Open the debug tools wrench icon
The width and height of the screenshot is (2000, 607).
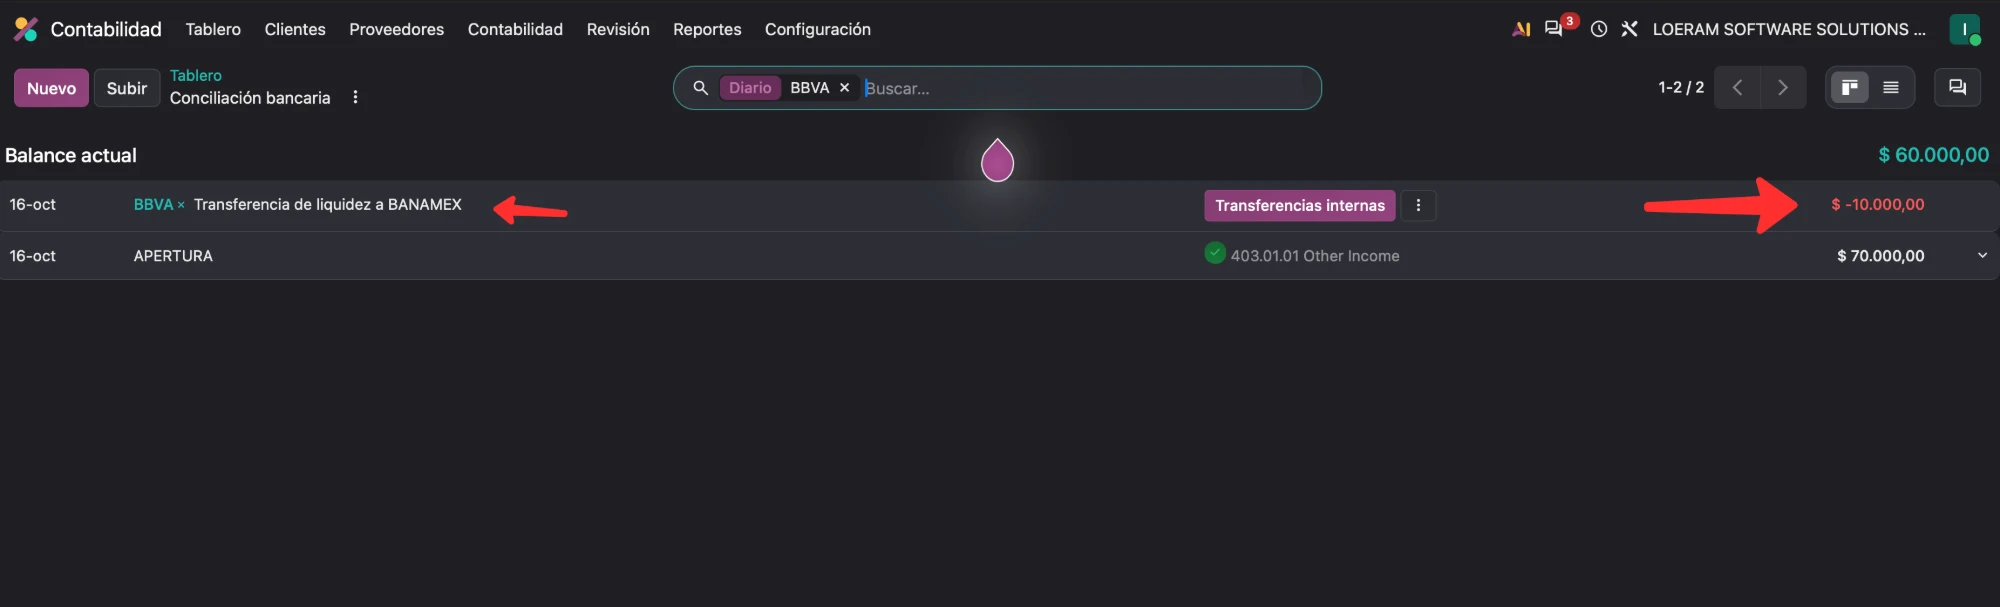tap(1629, 30)
